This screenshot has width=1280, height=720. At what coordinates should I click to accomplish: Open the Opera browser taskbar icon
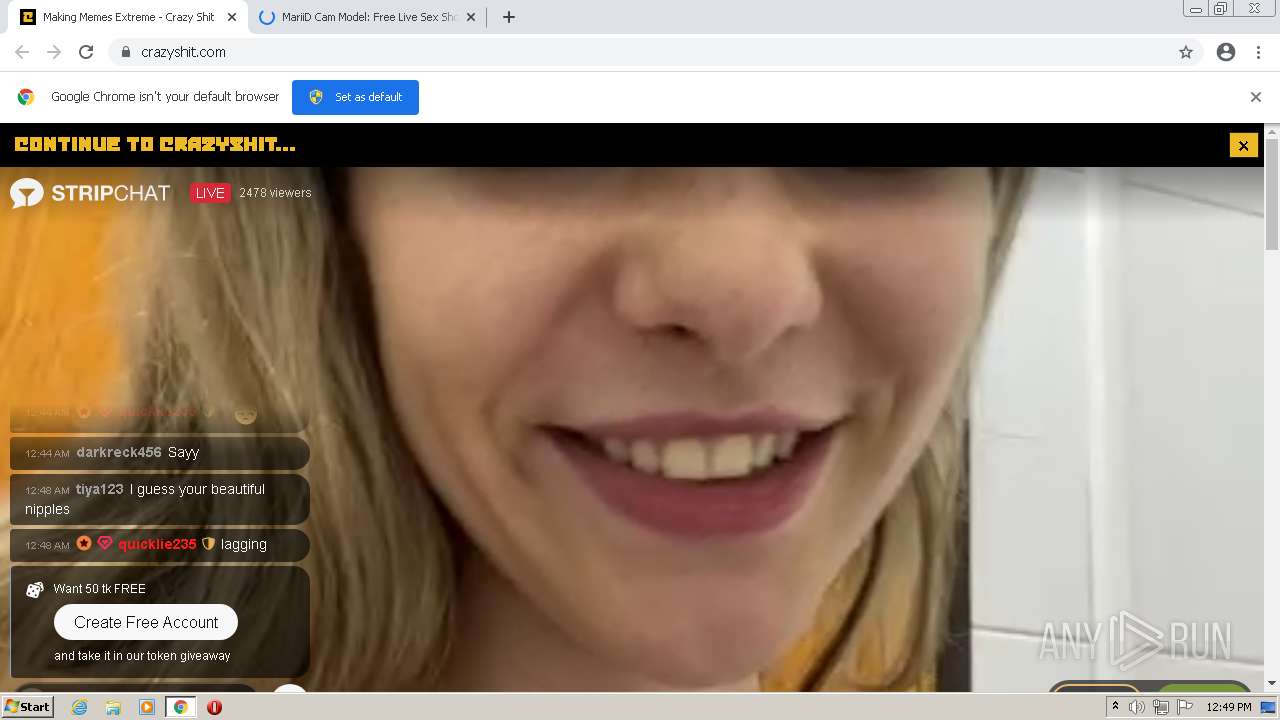click(x=214, y=707)
